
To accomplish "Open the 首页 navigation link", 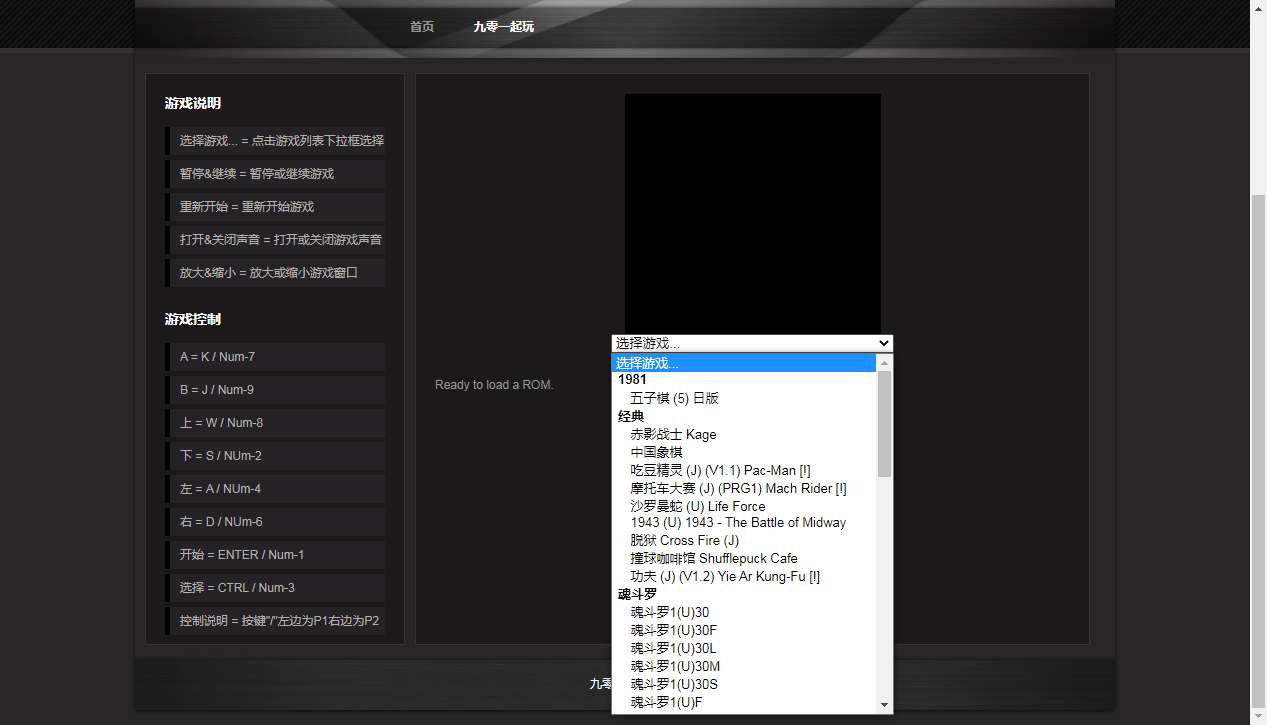I will pyautogui.click(x=422, y=27).
